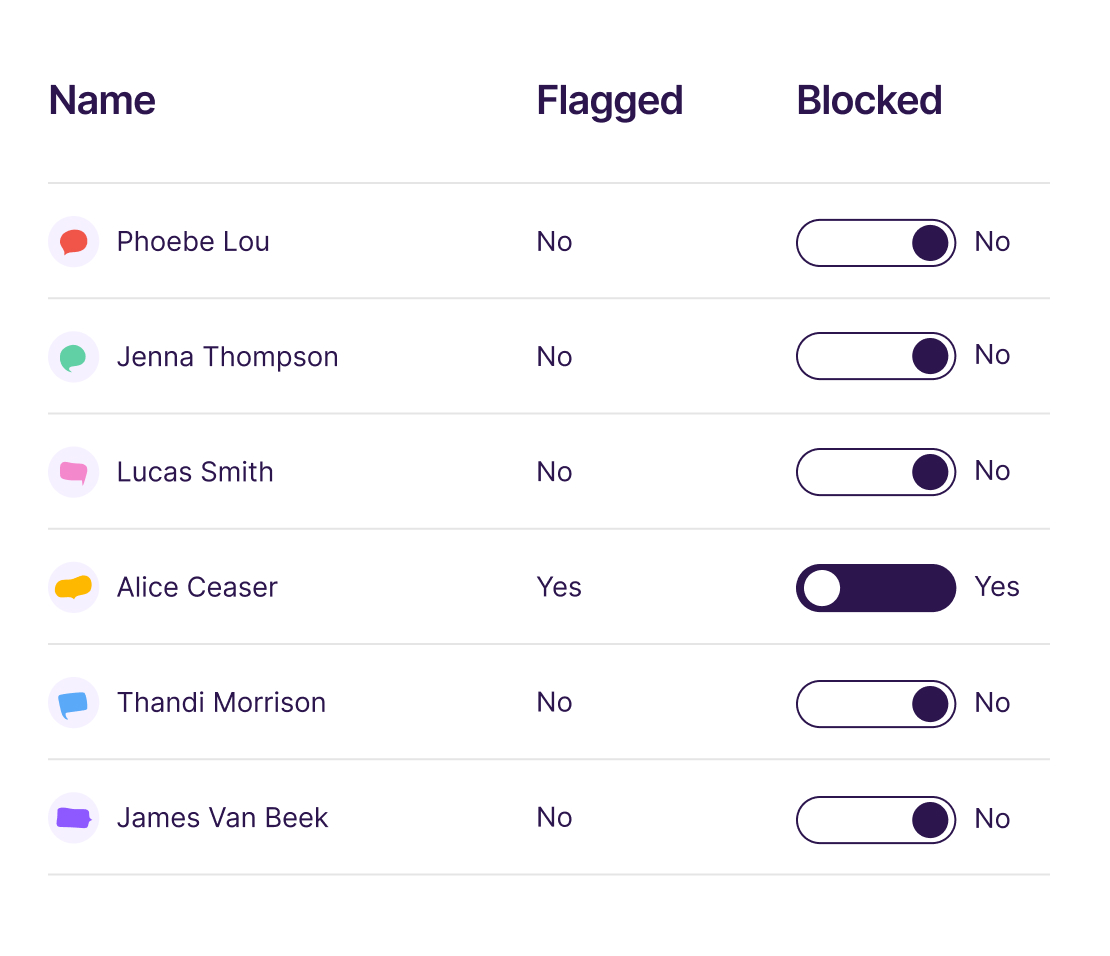The height and width of the screenshot is (956, 1110).
Task: Toggle the Blocked switch for Jenna Thompson
Action: 876,355
